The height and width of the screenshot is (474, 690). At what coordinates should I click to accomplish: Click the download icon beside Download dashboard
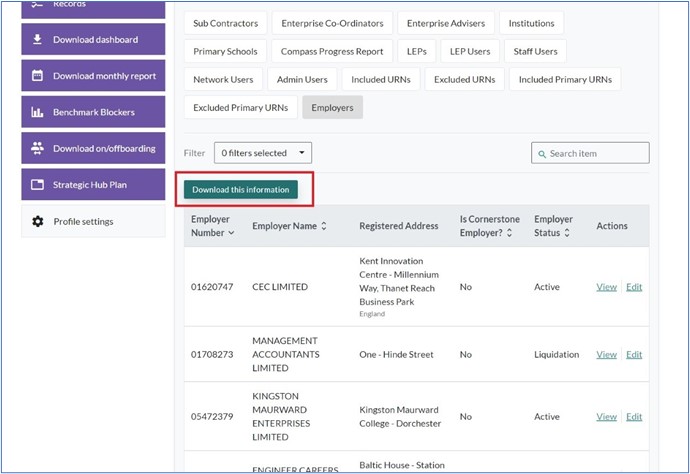(x=37, y=40)
